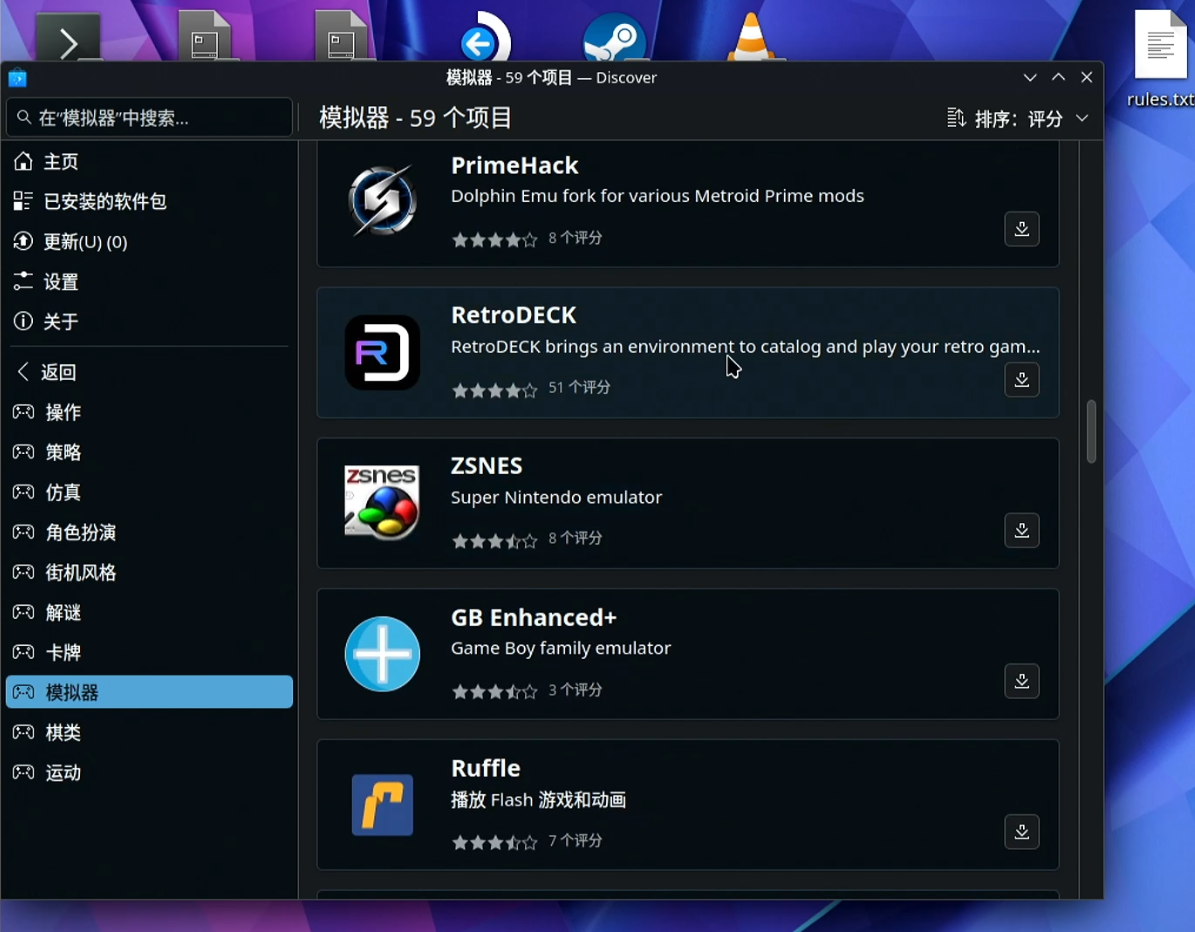This screenshot has height=932, width=1195.
Task: Open the rules.txt file on desktop
Action: pyautogui.click(x=1160, y=59)
